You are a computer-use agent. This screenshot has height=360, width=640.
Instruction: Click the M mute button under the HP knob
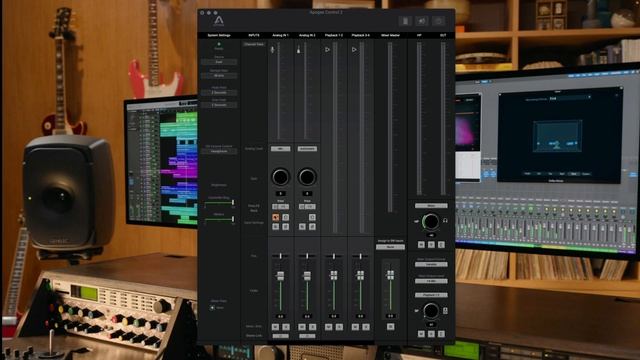(x=421, y=244)
